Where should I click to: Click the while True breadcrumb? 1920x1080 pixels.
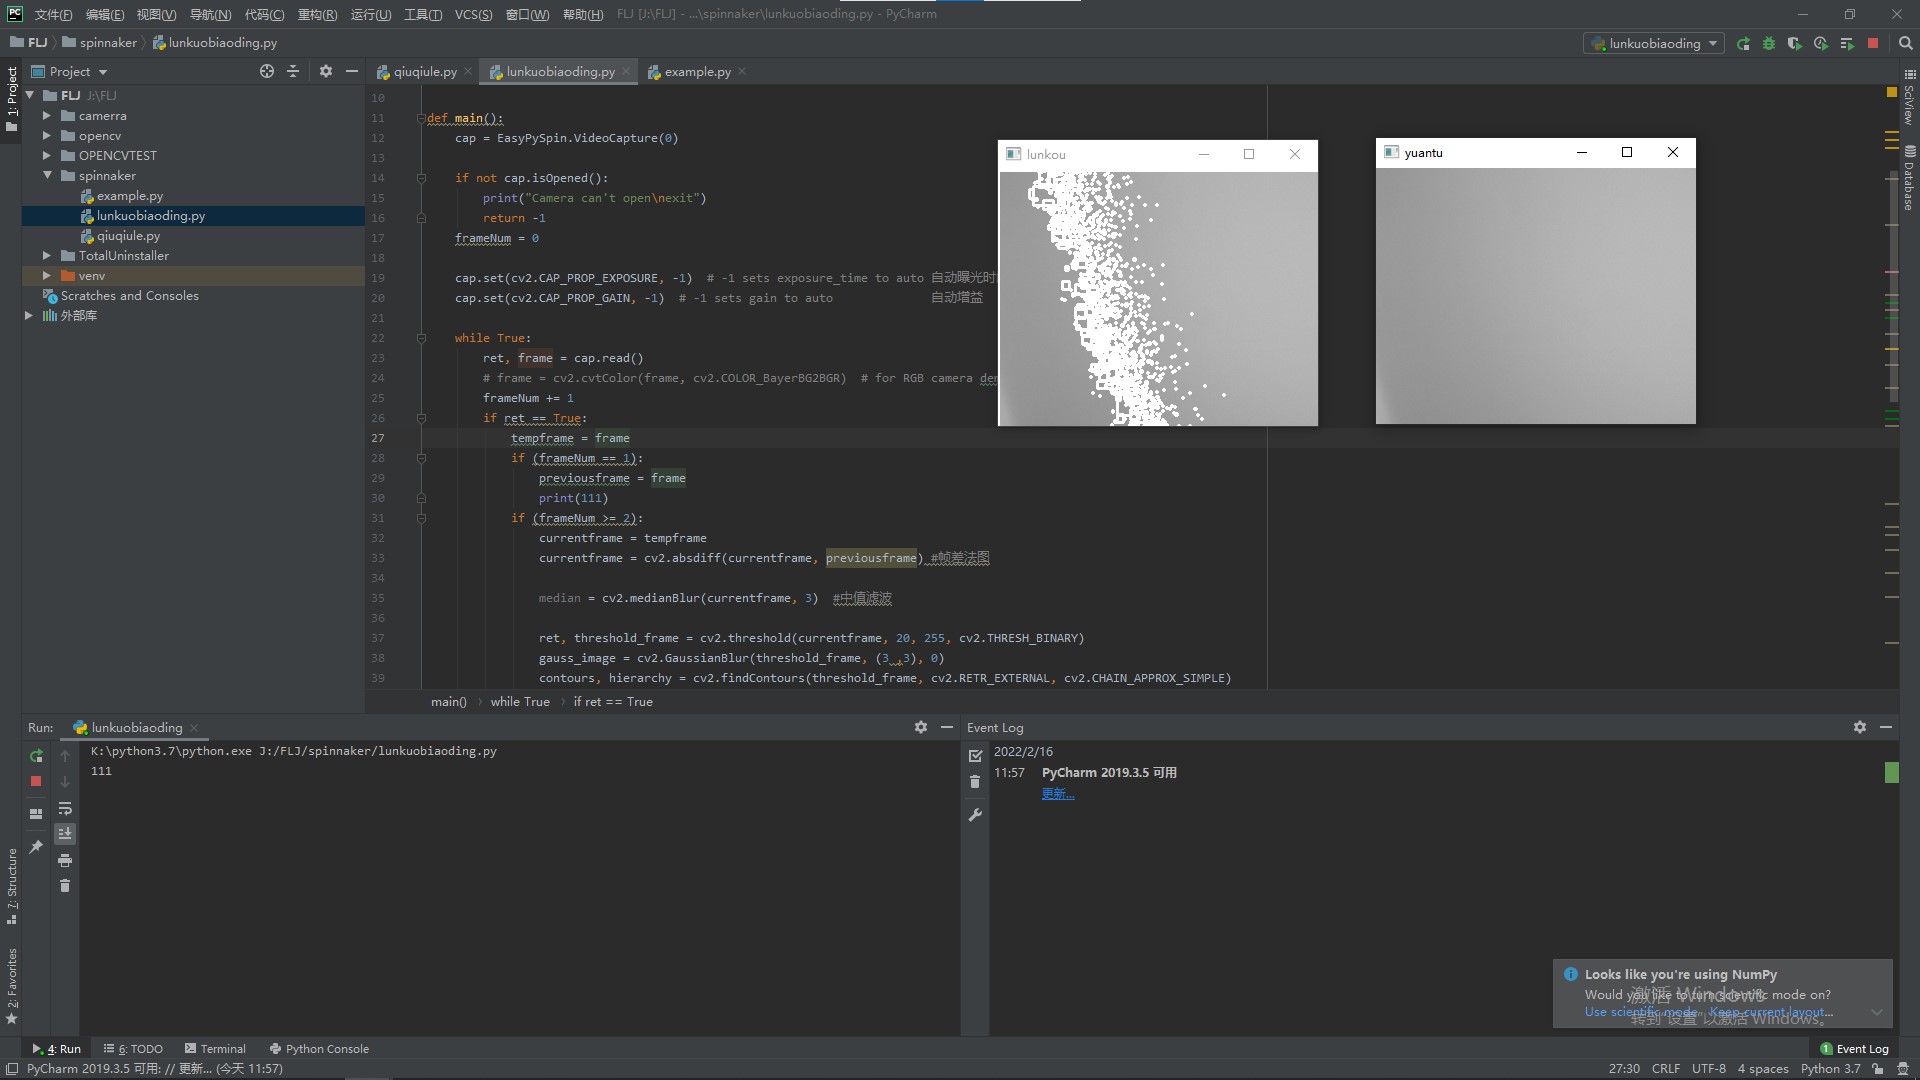[x=519, y=701]
